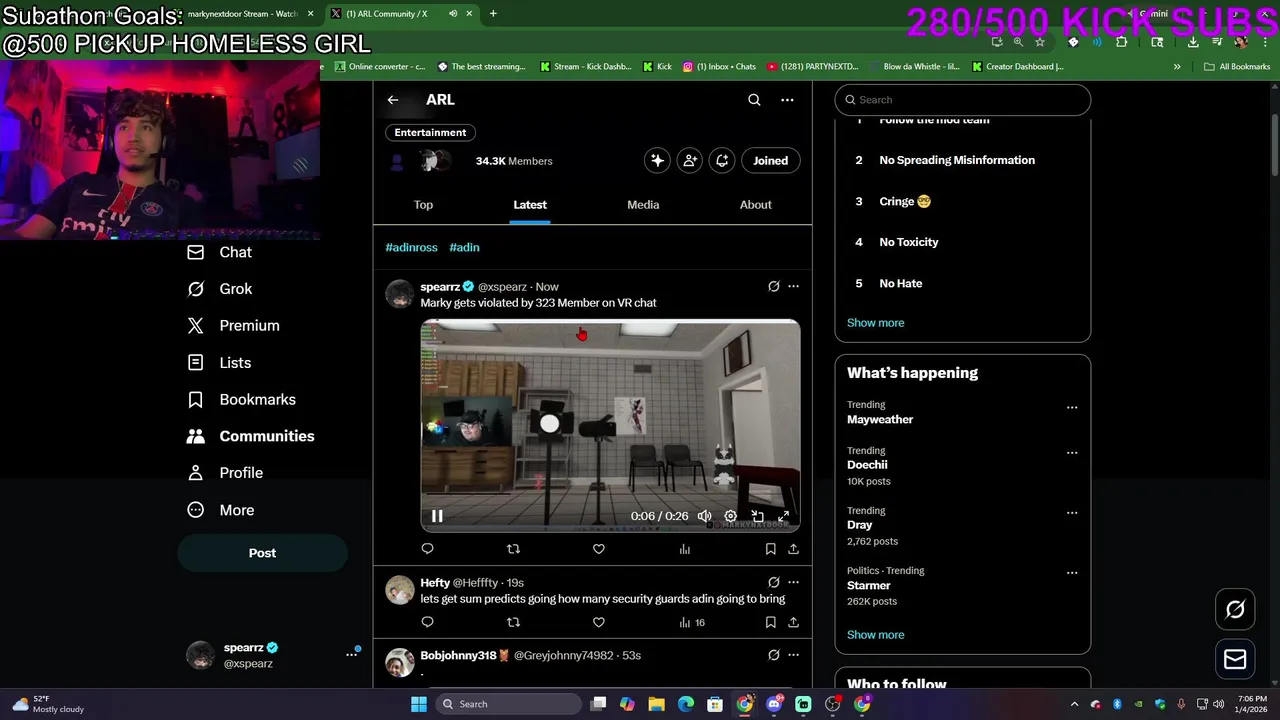The image size is (1280, 720).
Task: Bookmark Hefty's predictions post
Action: (770, 622)
